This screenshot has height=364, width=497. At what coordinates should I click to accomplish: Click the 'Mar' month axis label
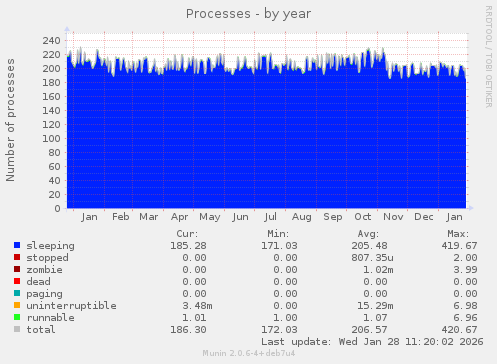pyautogui.click(x=148, y=217)
